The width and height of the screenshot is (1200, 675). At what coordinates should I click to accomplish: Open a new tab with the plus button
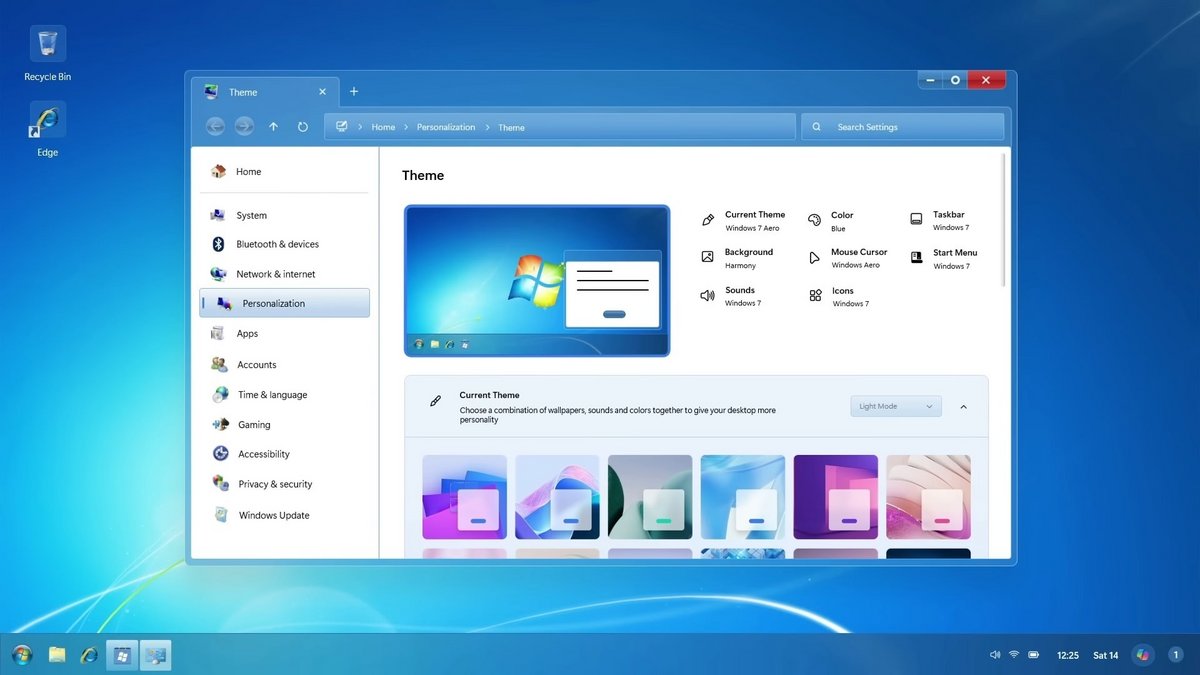click(353, 92)
